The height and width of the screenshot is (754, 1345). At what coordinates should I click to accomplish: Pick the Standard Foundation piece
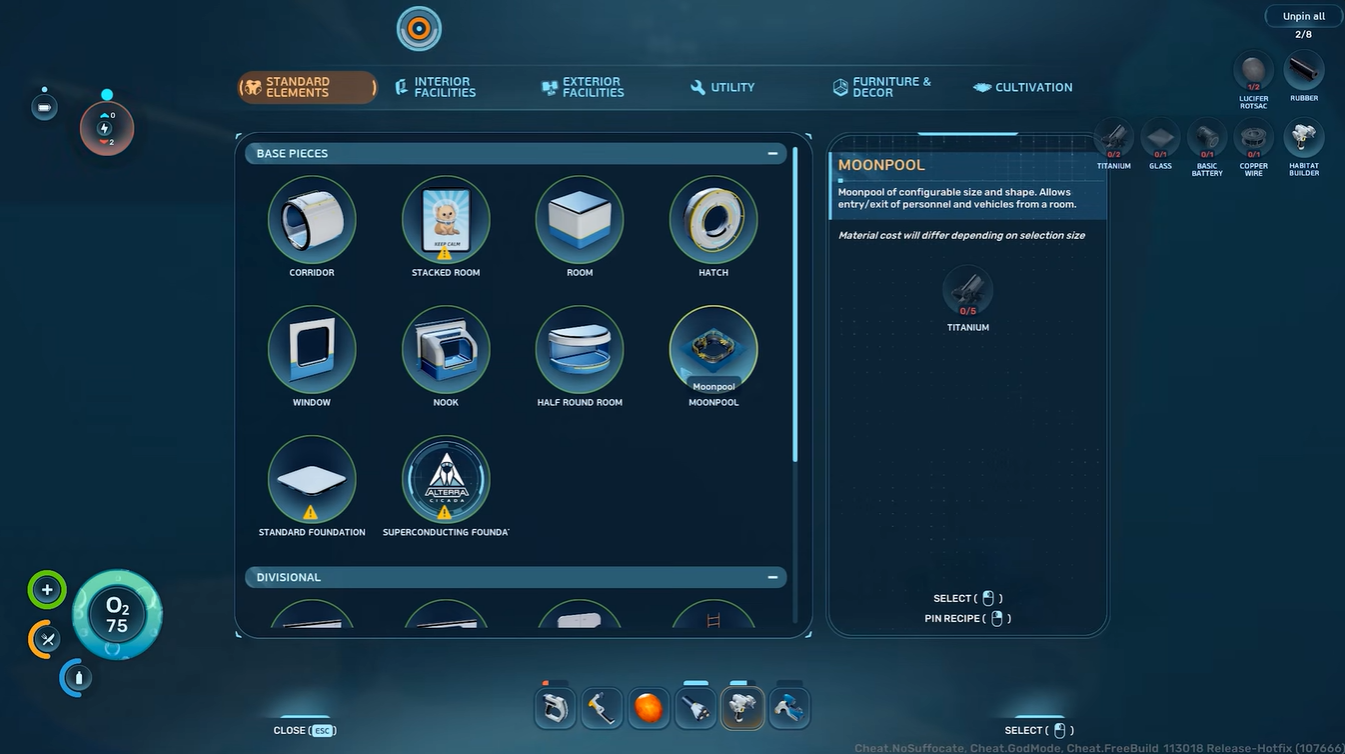click(312, 480)
